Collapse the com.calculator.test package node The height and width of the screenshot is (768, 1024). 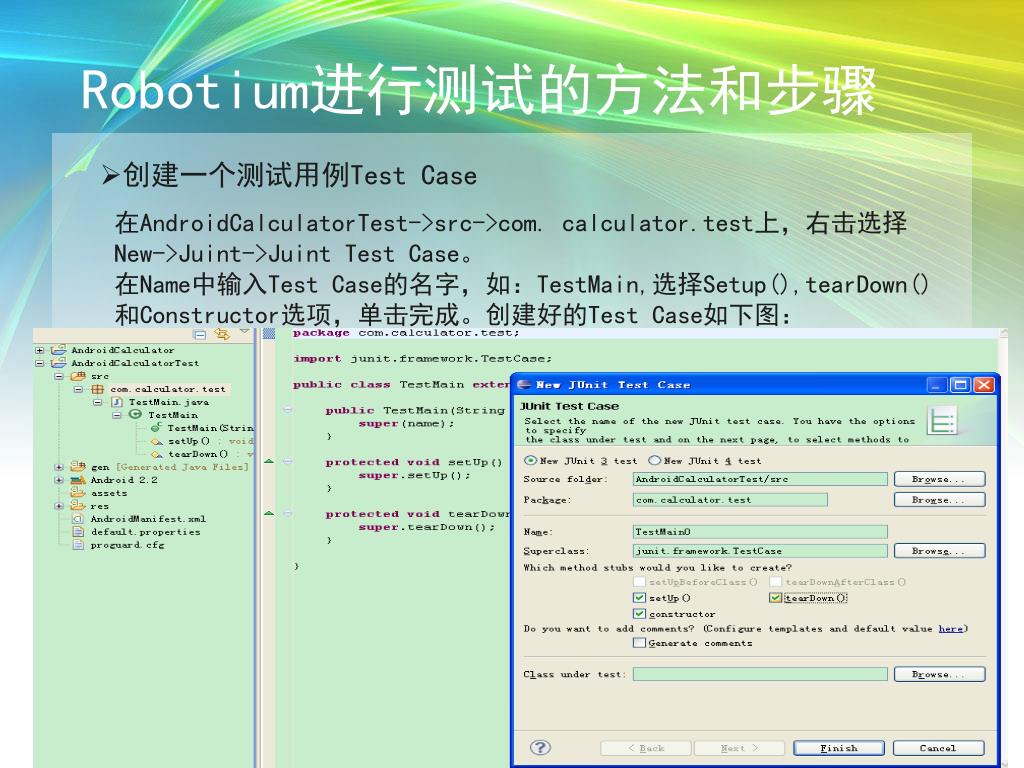point(78,389)
